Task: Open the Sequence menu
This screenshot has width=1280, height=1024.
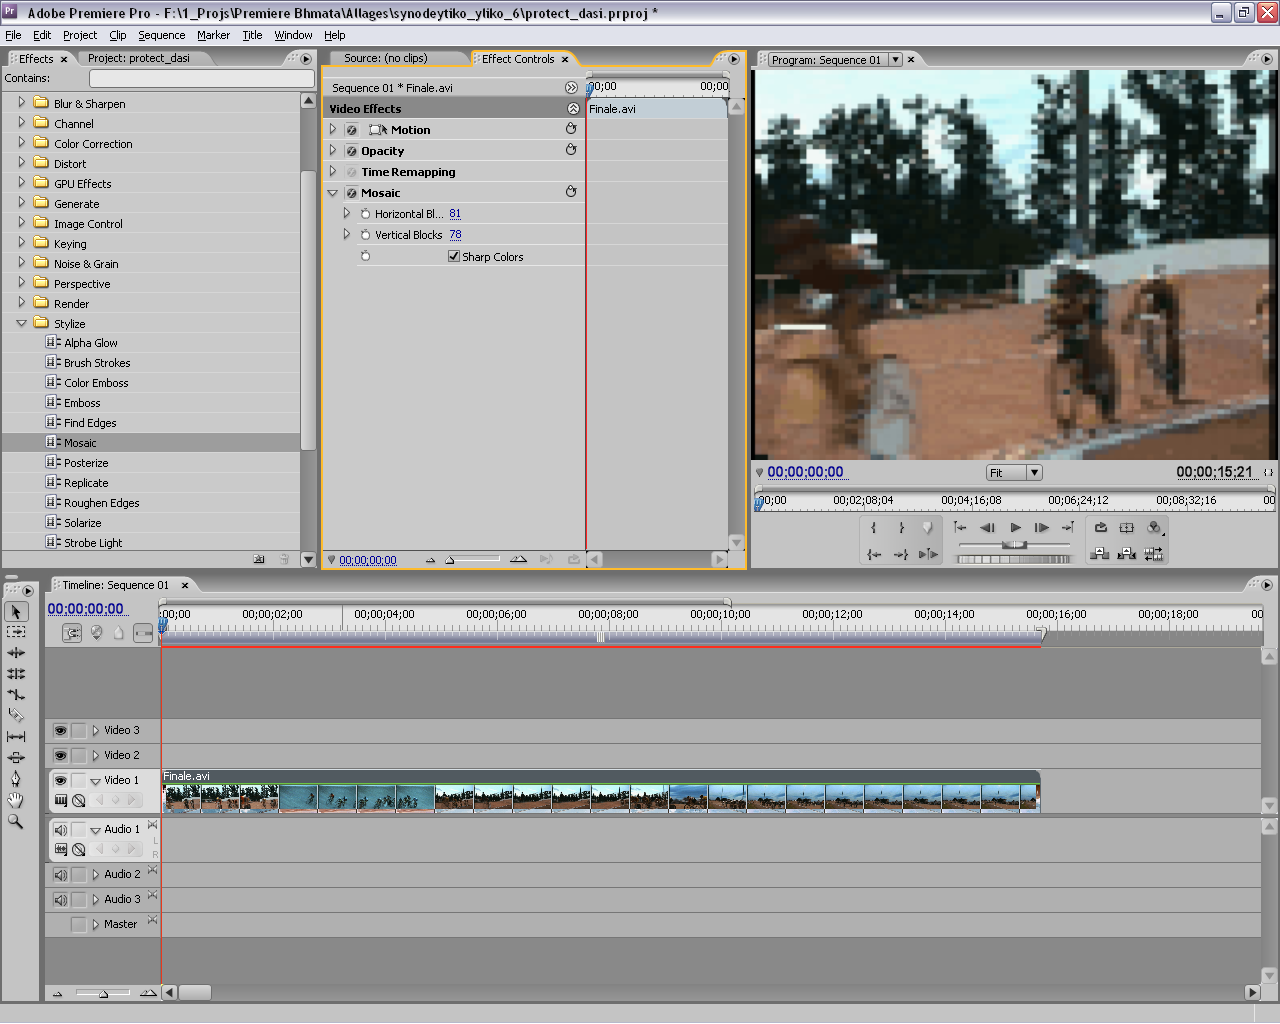Action: pyautogui.click(x=161, y=35)
